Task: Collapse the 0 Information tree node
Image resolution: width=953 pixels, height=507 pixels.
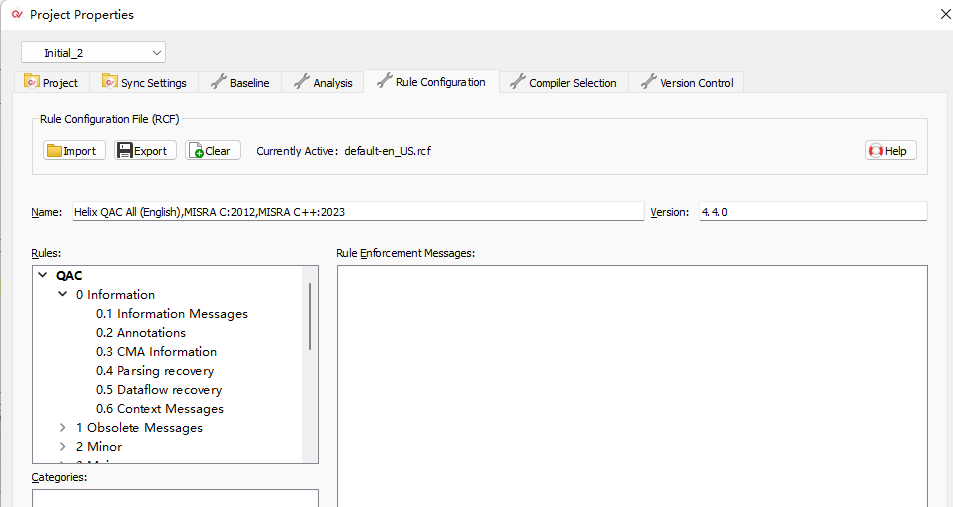Action: tap(63, 295)
